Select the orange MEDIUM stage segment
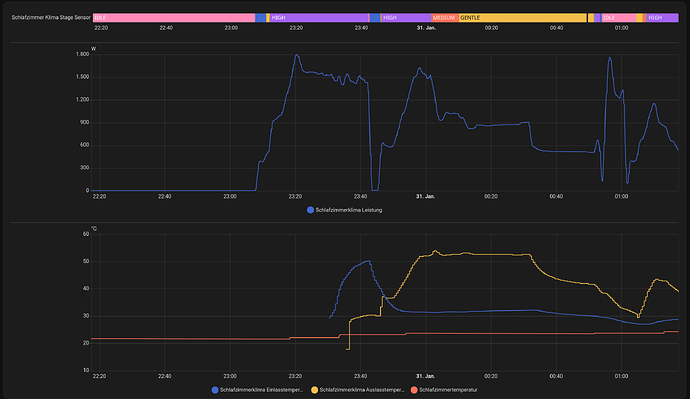Screen dimensions: 690x399 click(445, 18)
